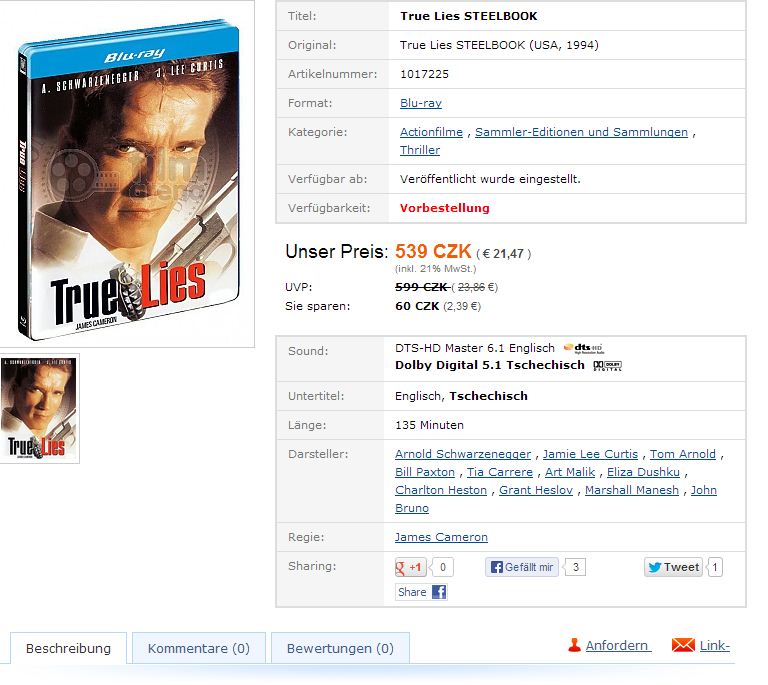Open the Arnold Schwarzenegger actor link
The image size is (768, 685).
pos(463,454)
